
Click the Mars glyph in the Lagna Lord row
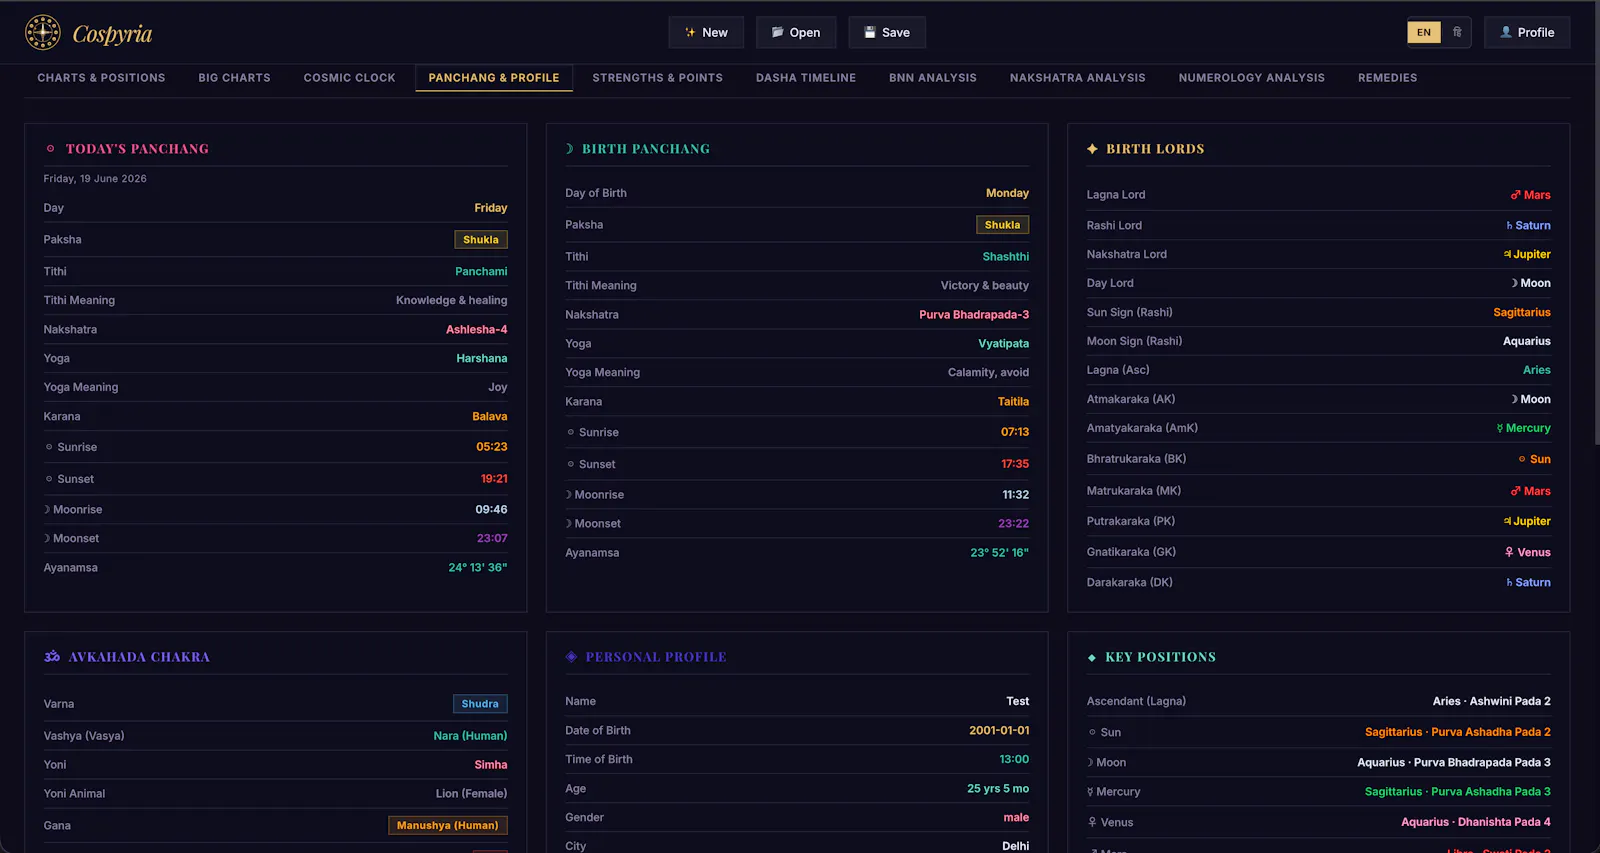pos(1516,195)
